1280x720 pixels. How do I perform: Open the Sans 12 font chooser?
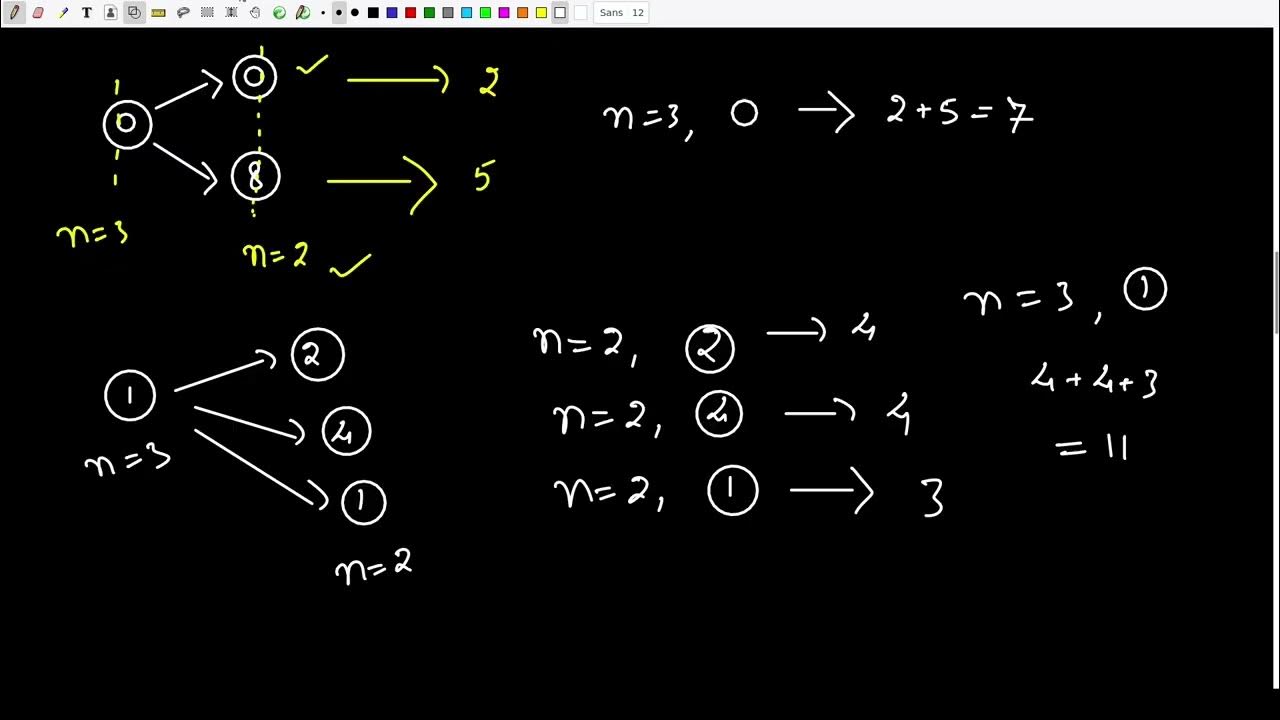[621, 12]
